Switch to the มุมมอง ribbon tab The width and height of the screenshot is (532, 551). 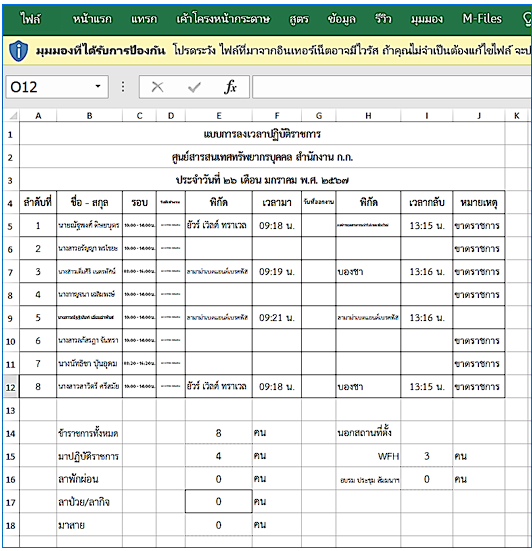(427, 19)
